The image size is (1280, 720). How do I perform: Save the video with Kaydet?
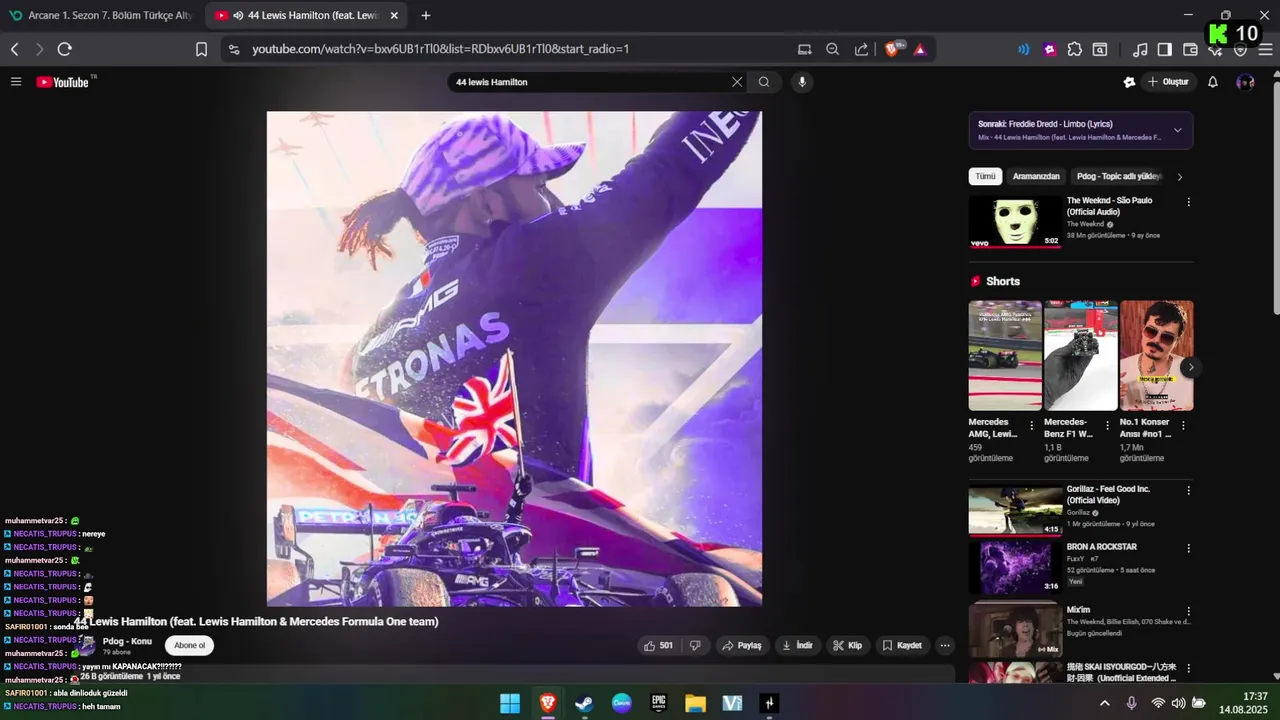tap(901, 645)
